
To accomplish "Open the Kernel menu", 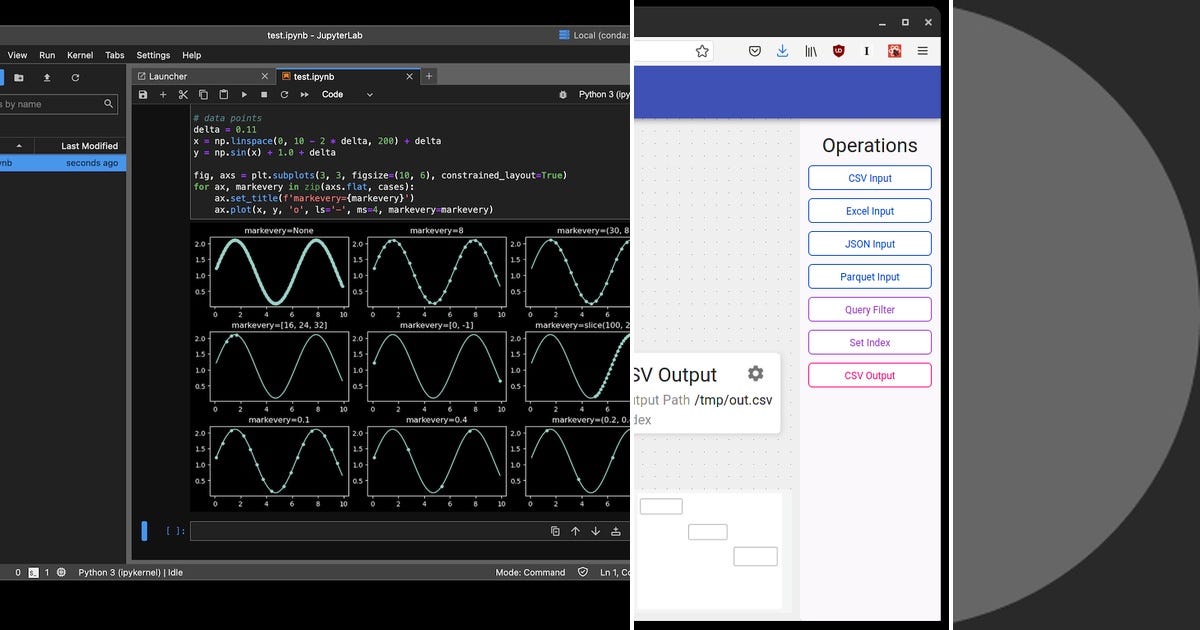I will pyautogui.click(x=79, y=55).
